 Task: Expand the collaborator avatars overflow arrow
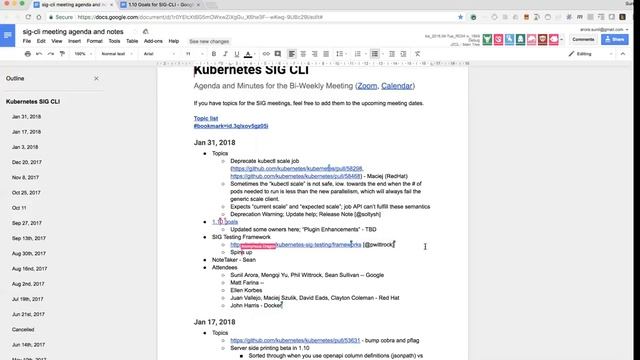coord(562,40)
